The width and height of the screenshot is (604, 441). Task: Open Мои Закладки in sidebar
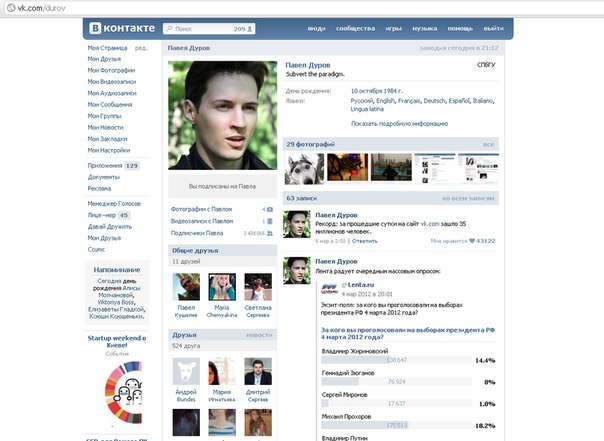pos(107,139)
